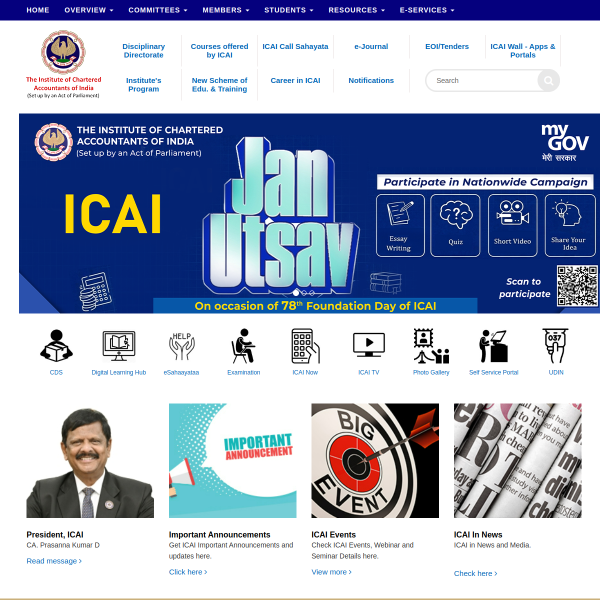
Task: Select the third banner carousel dot
Action: point(312,293)
